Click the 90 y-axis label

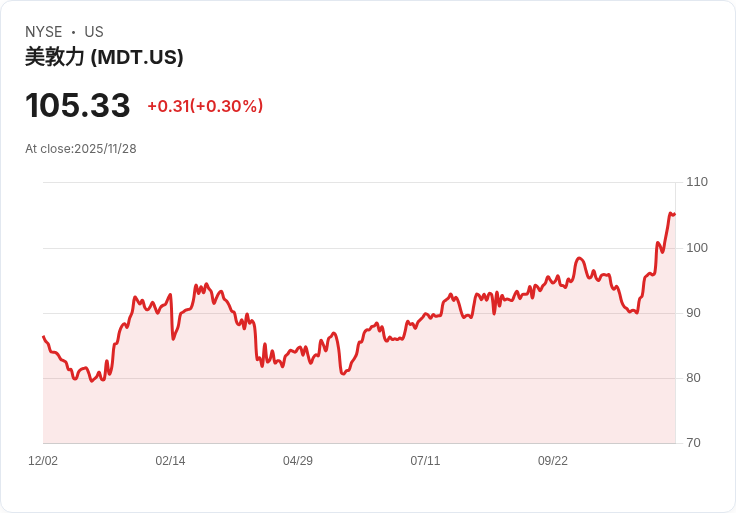pos(694,313)
